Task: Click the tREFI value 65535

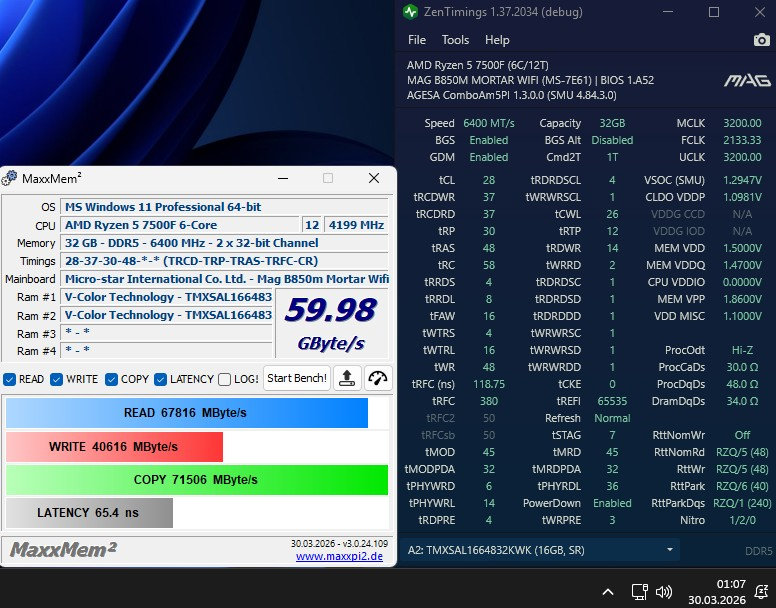Action: pos(612,401)
